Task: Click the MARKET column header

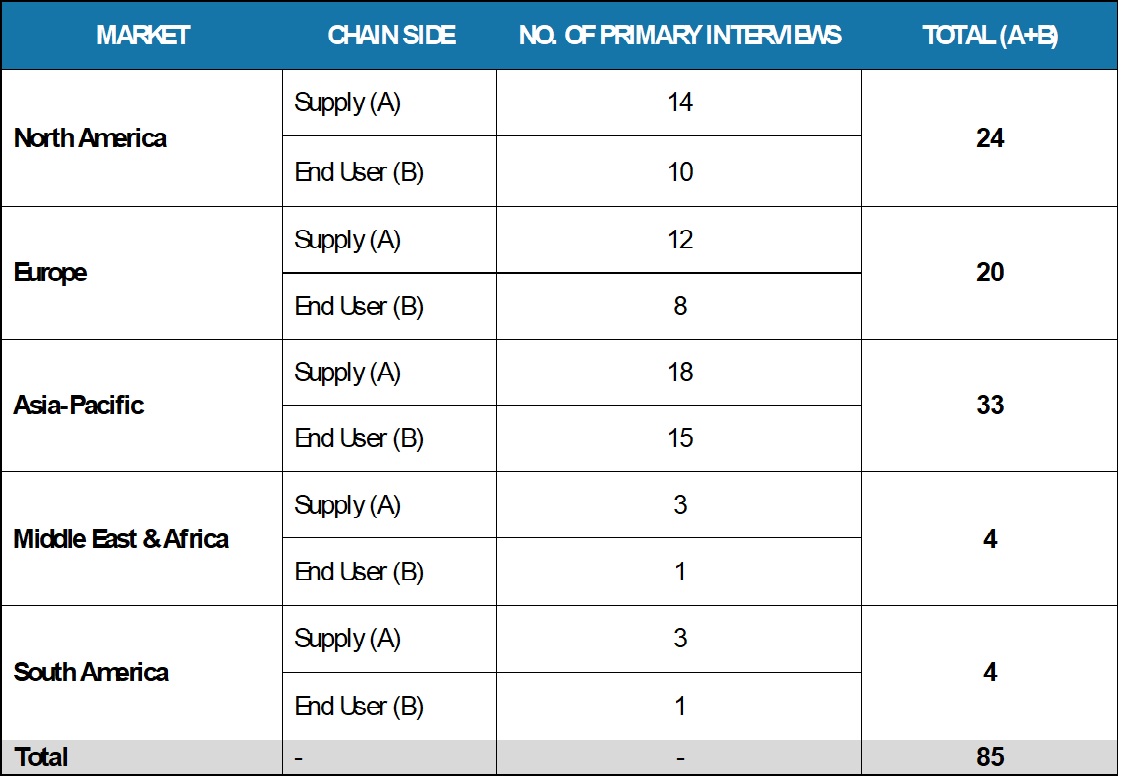Action: (x=143, y=35)
